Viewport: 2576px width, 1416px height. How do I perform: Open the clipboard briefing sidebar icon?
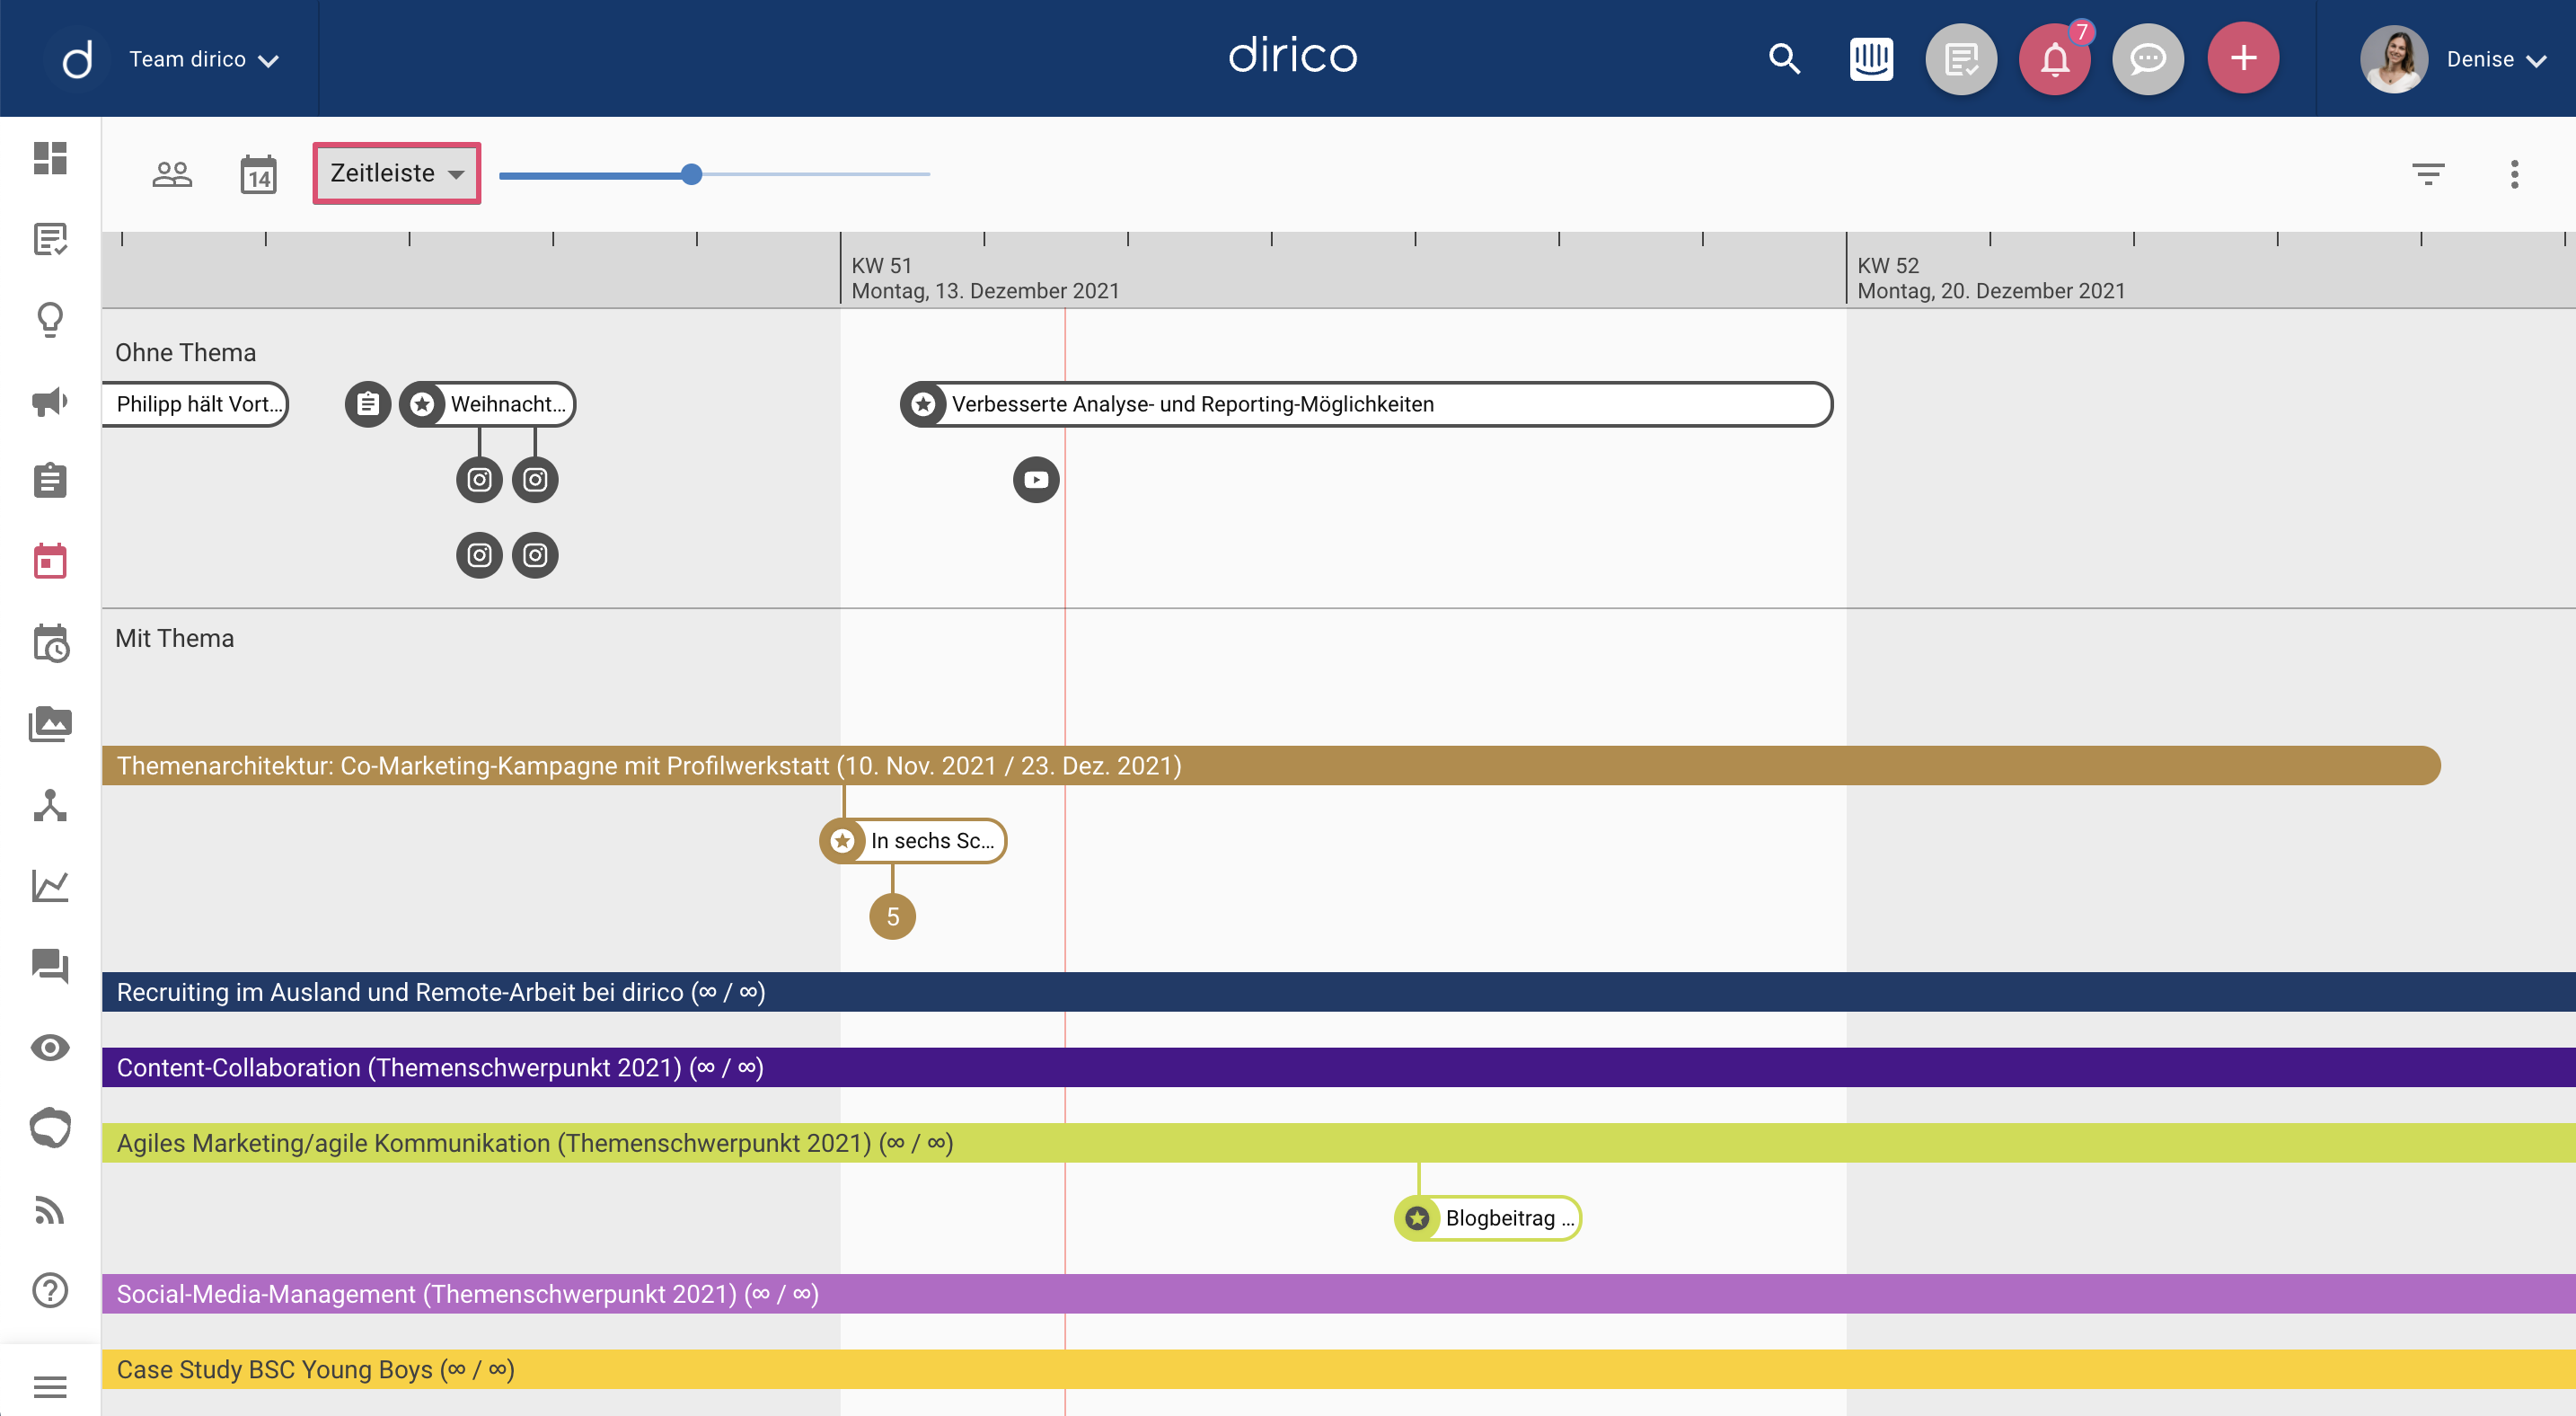(x=50, y=481)
